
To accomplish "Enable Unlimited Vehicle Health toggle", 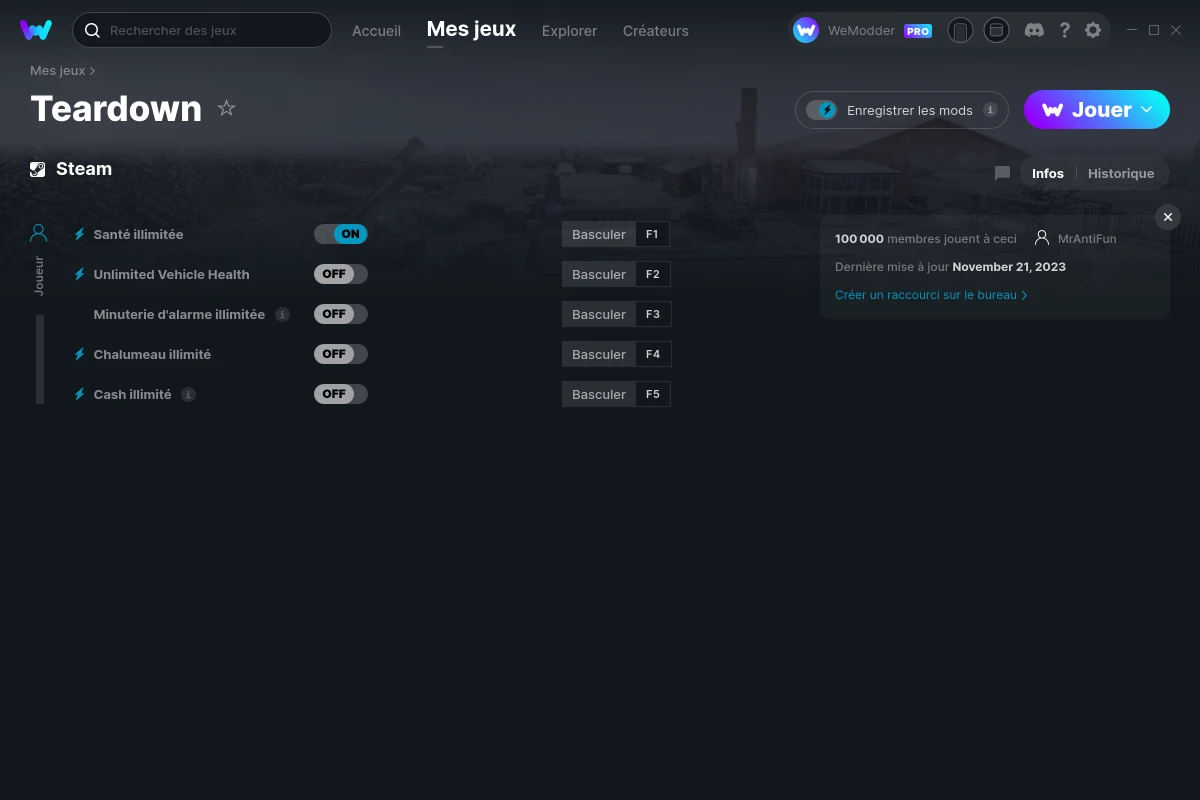I will coord(341,274).
